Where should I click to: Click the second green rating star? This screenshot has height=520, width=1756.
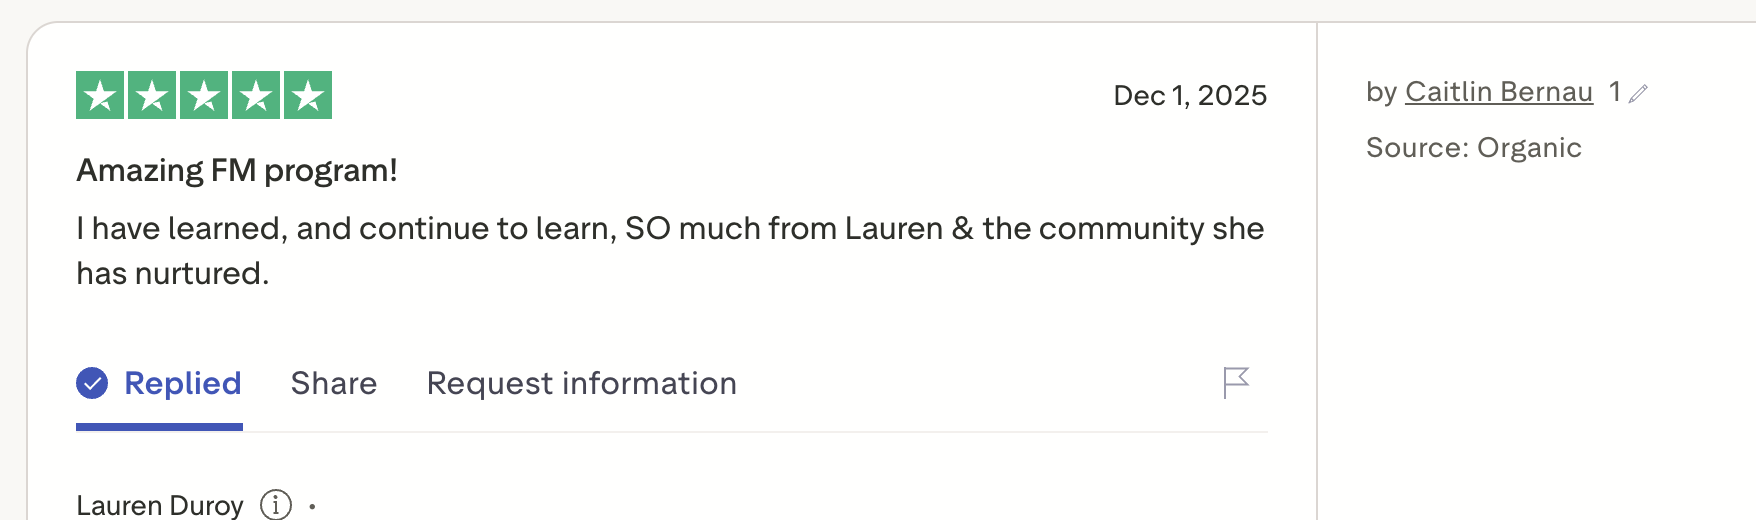point(152,95)
